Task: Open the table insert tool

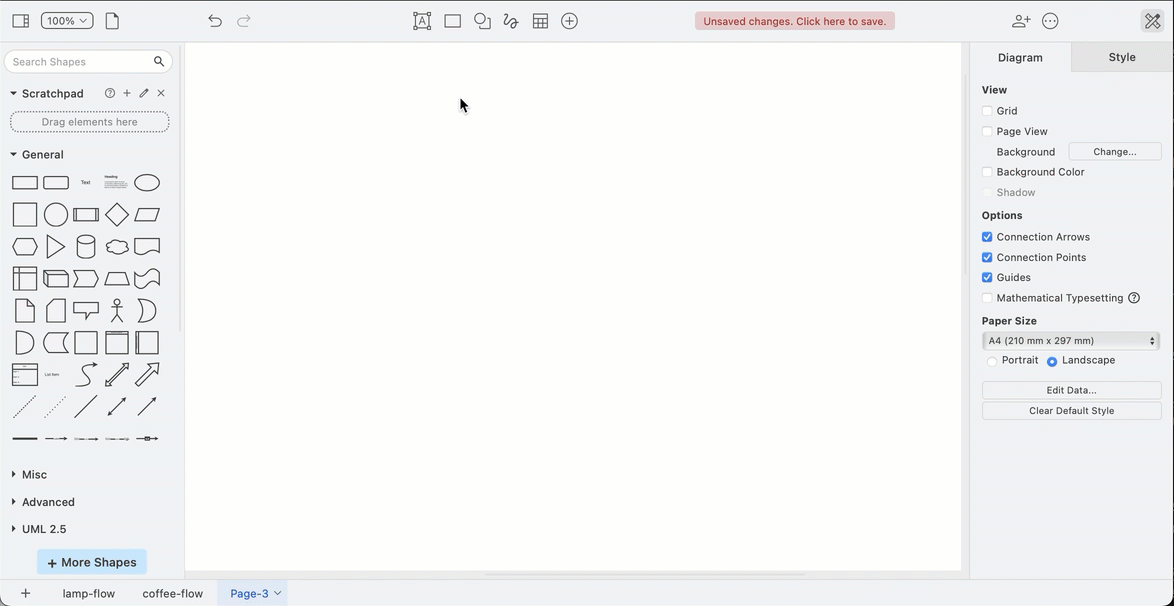Action: [540, 20]
